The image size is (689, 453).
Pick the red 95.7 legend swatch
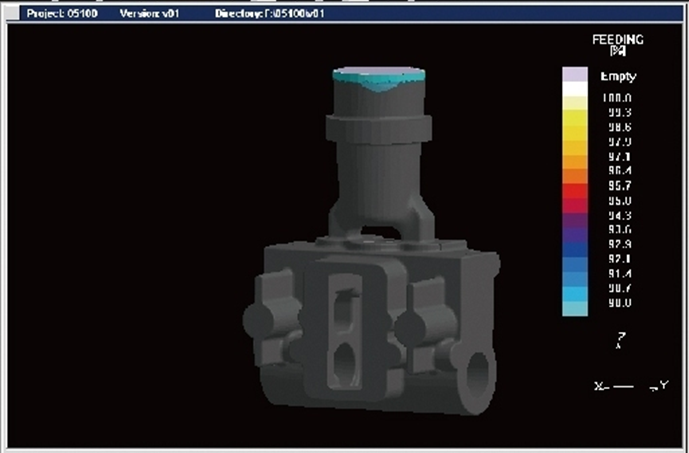click(x=574, y=186)
